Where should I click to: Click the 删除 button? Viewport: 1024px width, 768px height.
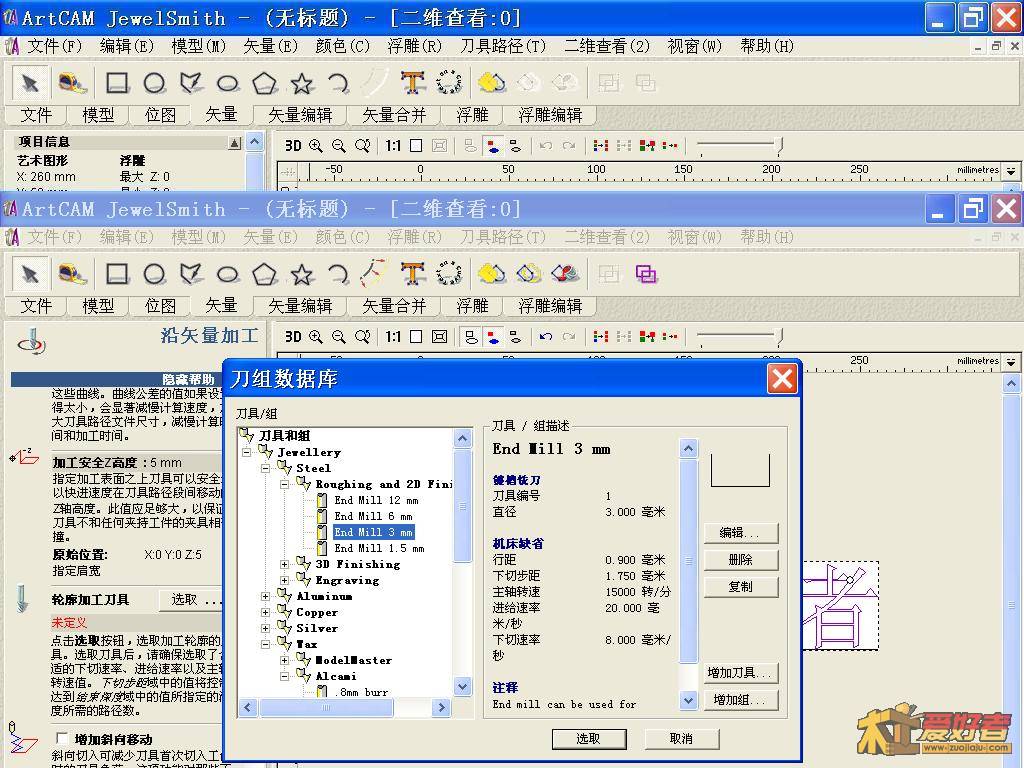click(x=741, y=560)
